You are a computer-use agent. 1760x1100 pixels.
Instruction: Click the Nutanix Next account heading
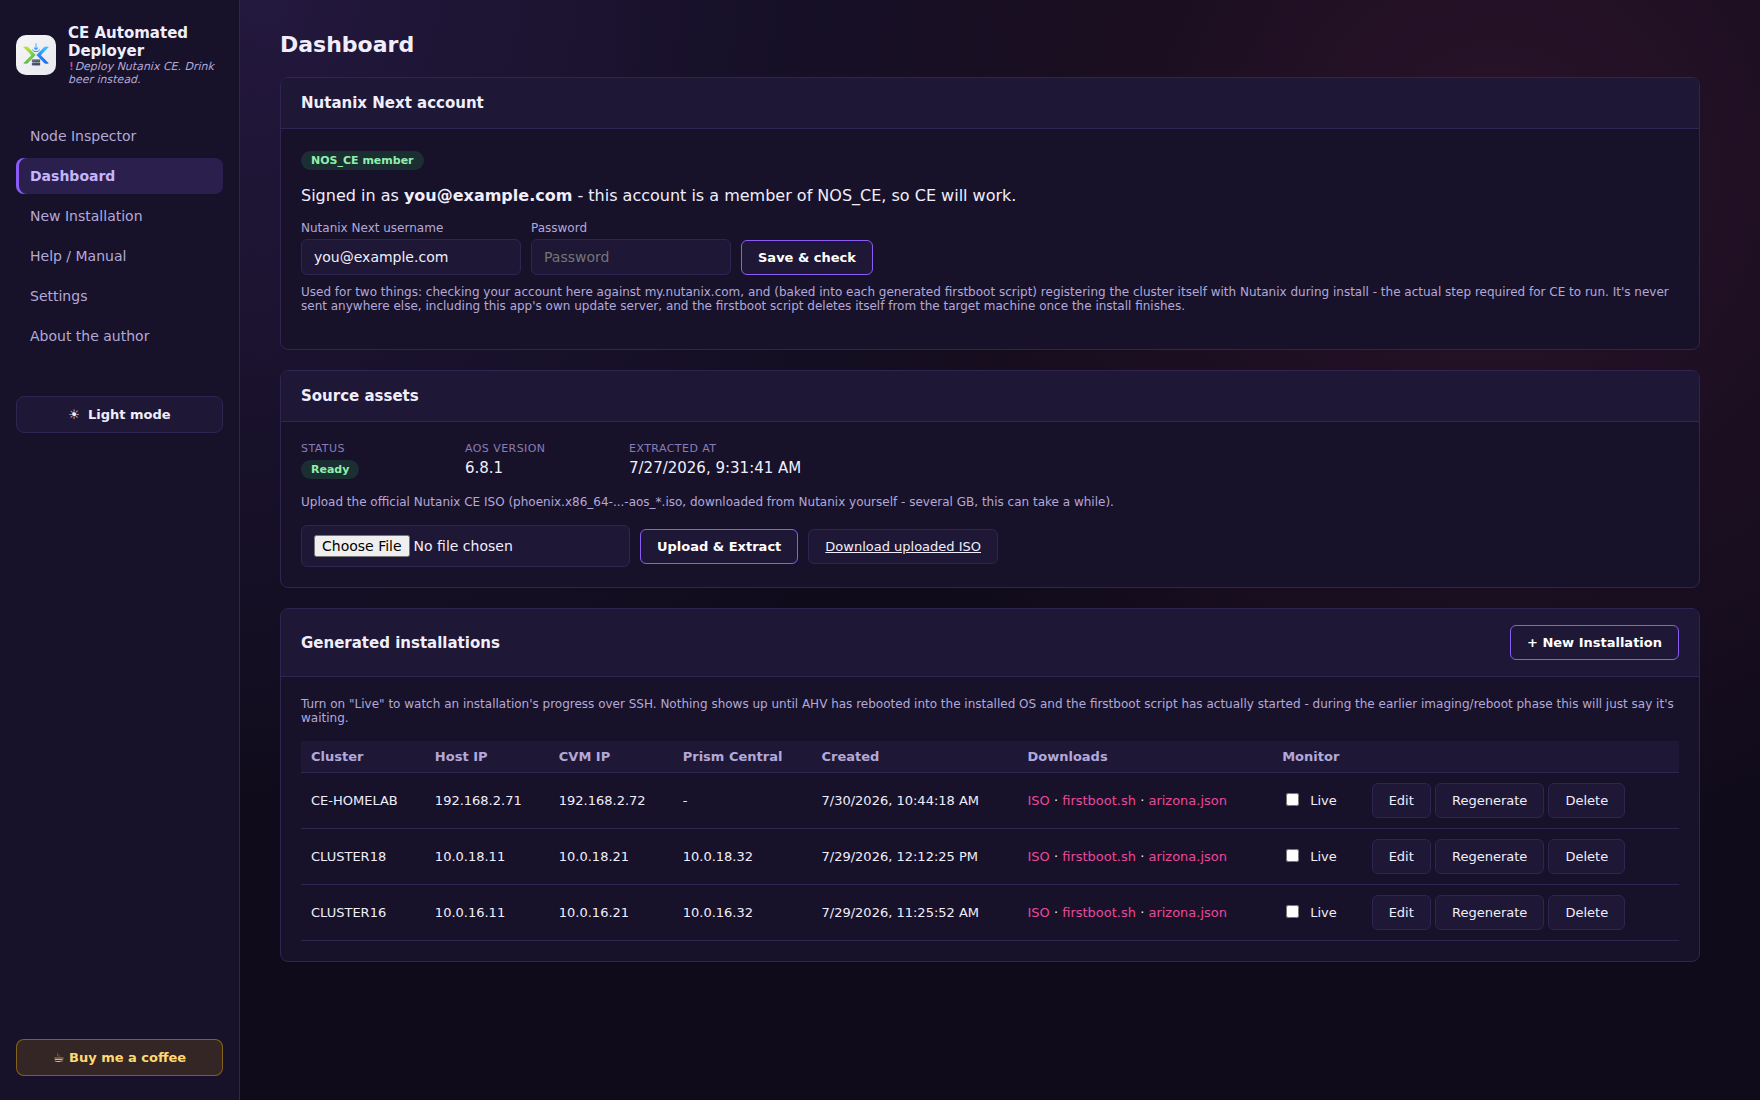coord(392,102)
